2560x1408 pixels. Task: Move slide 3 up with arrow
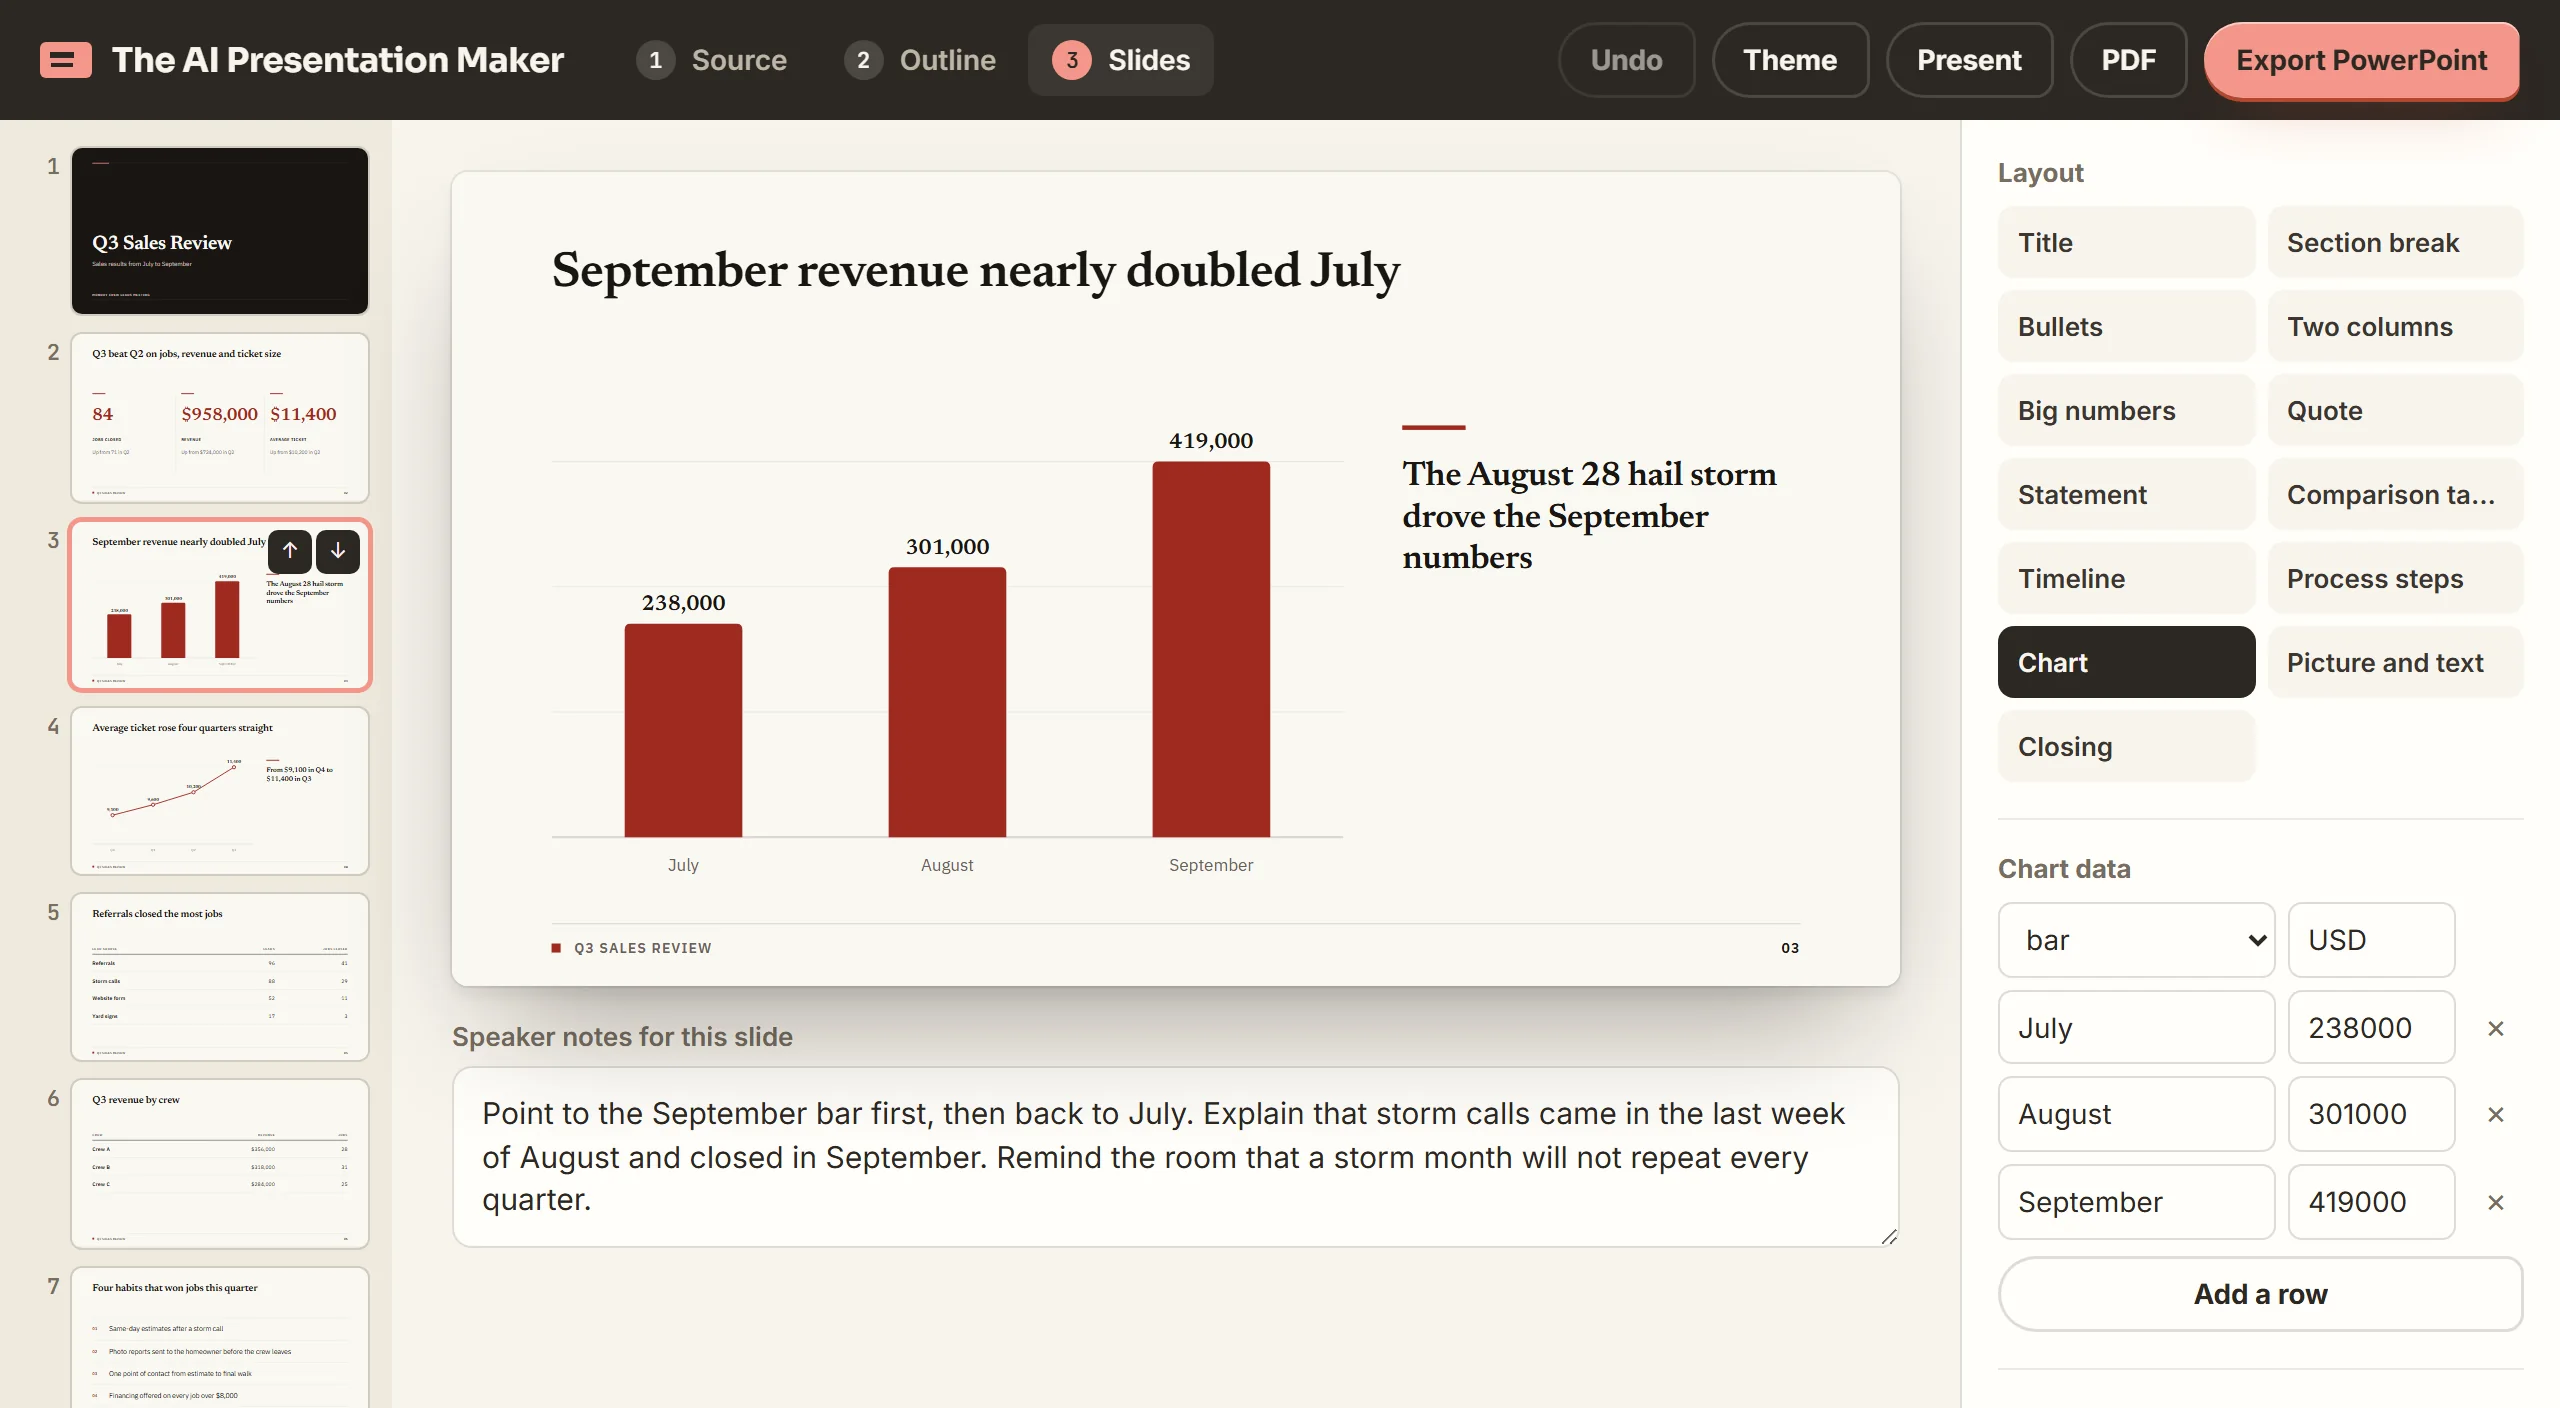pos(290,550)
